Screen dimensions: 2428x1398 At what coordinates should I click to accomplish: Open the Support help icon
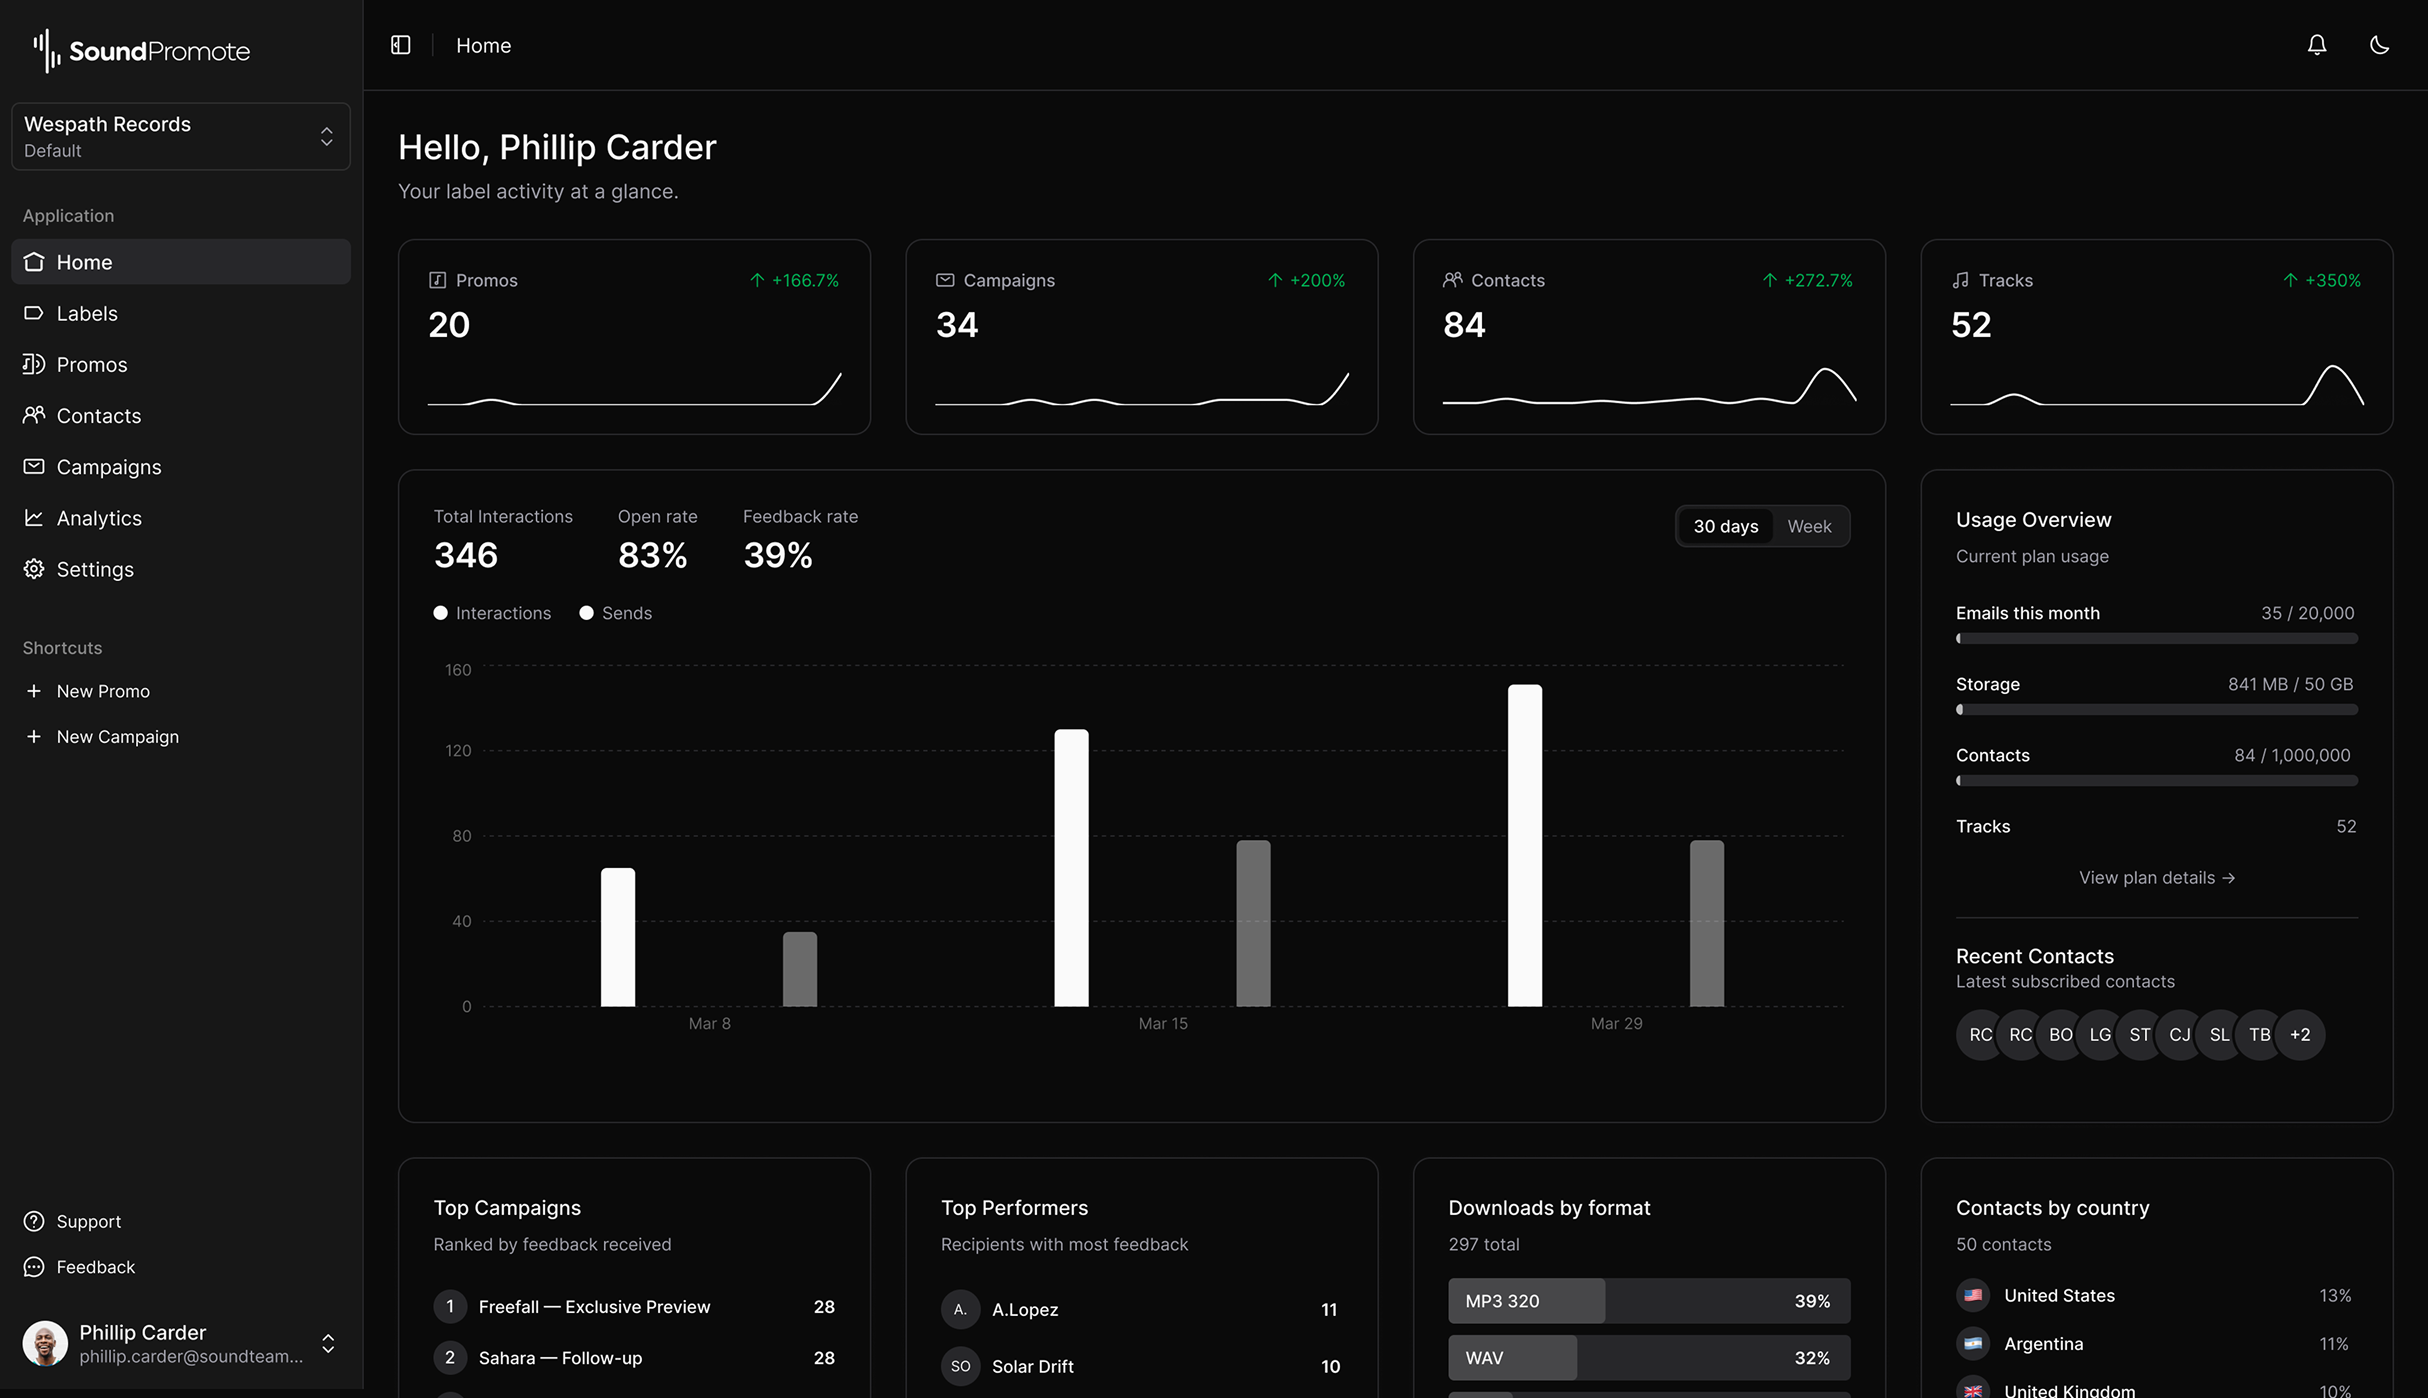[33, 1220]
